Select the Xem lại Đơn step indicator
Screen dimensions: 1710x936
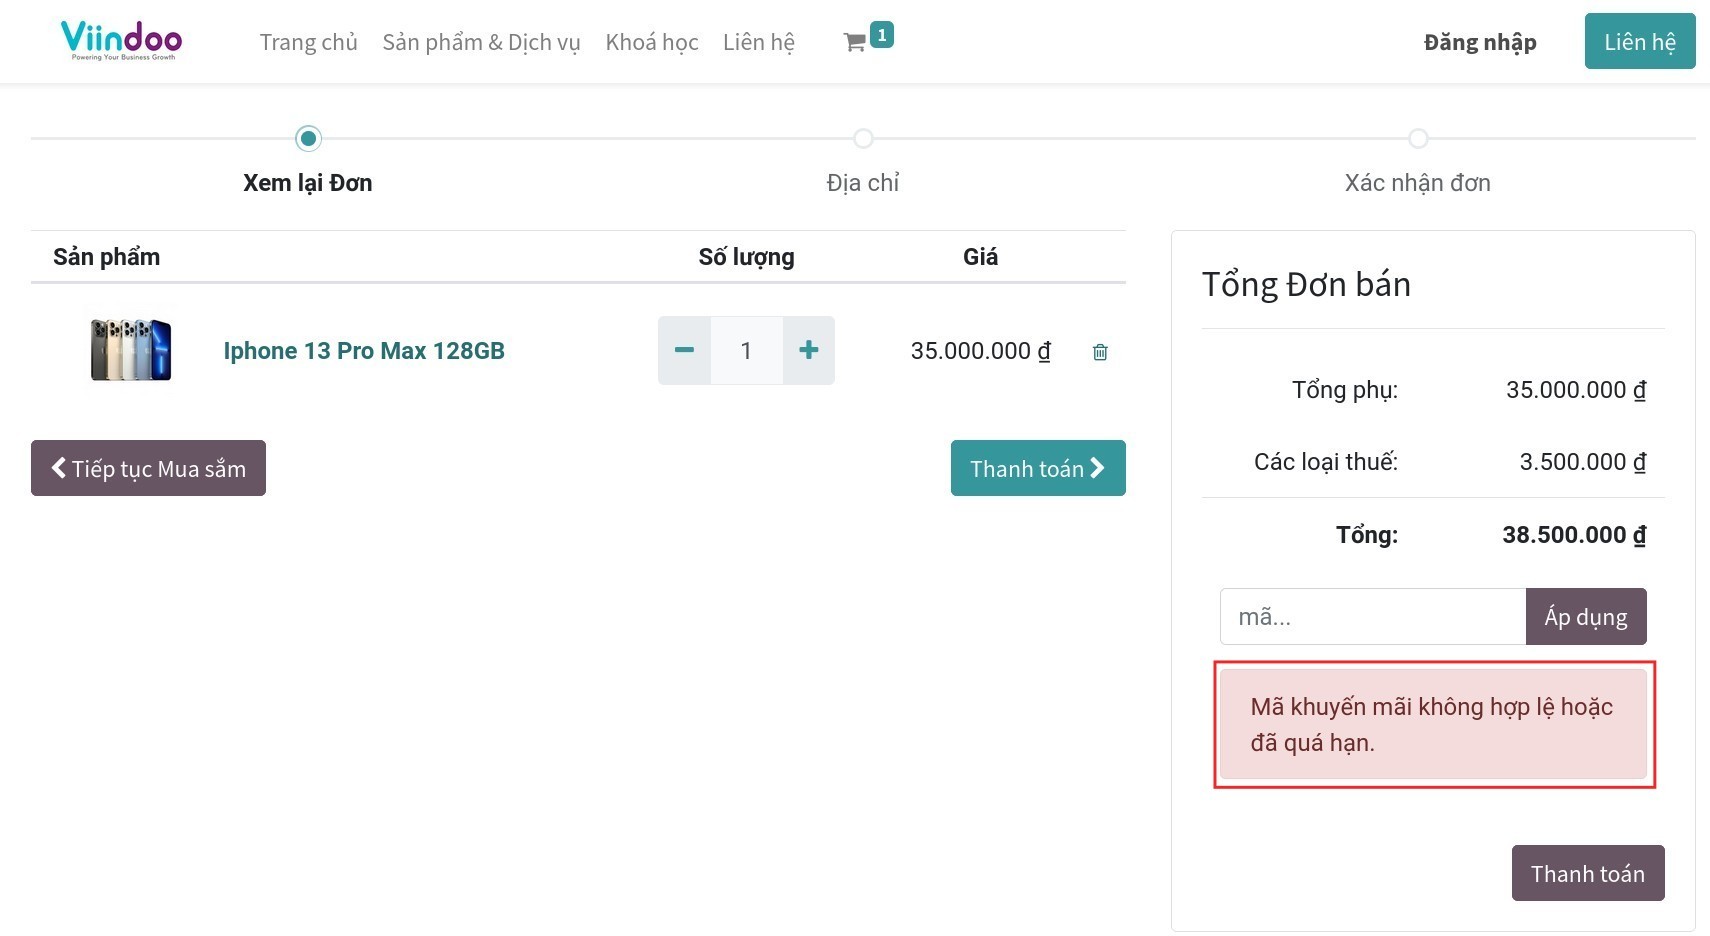308,139
